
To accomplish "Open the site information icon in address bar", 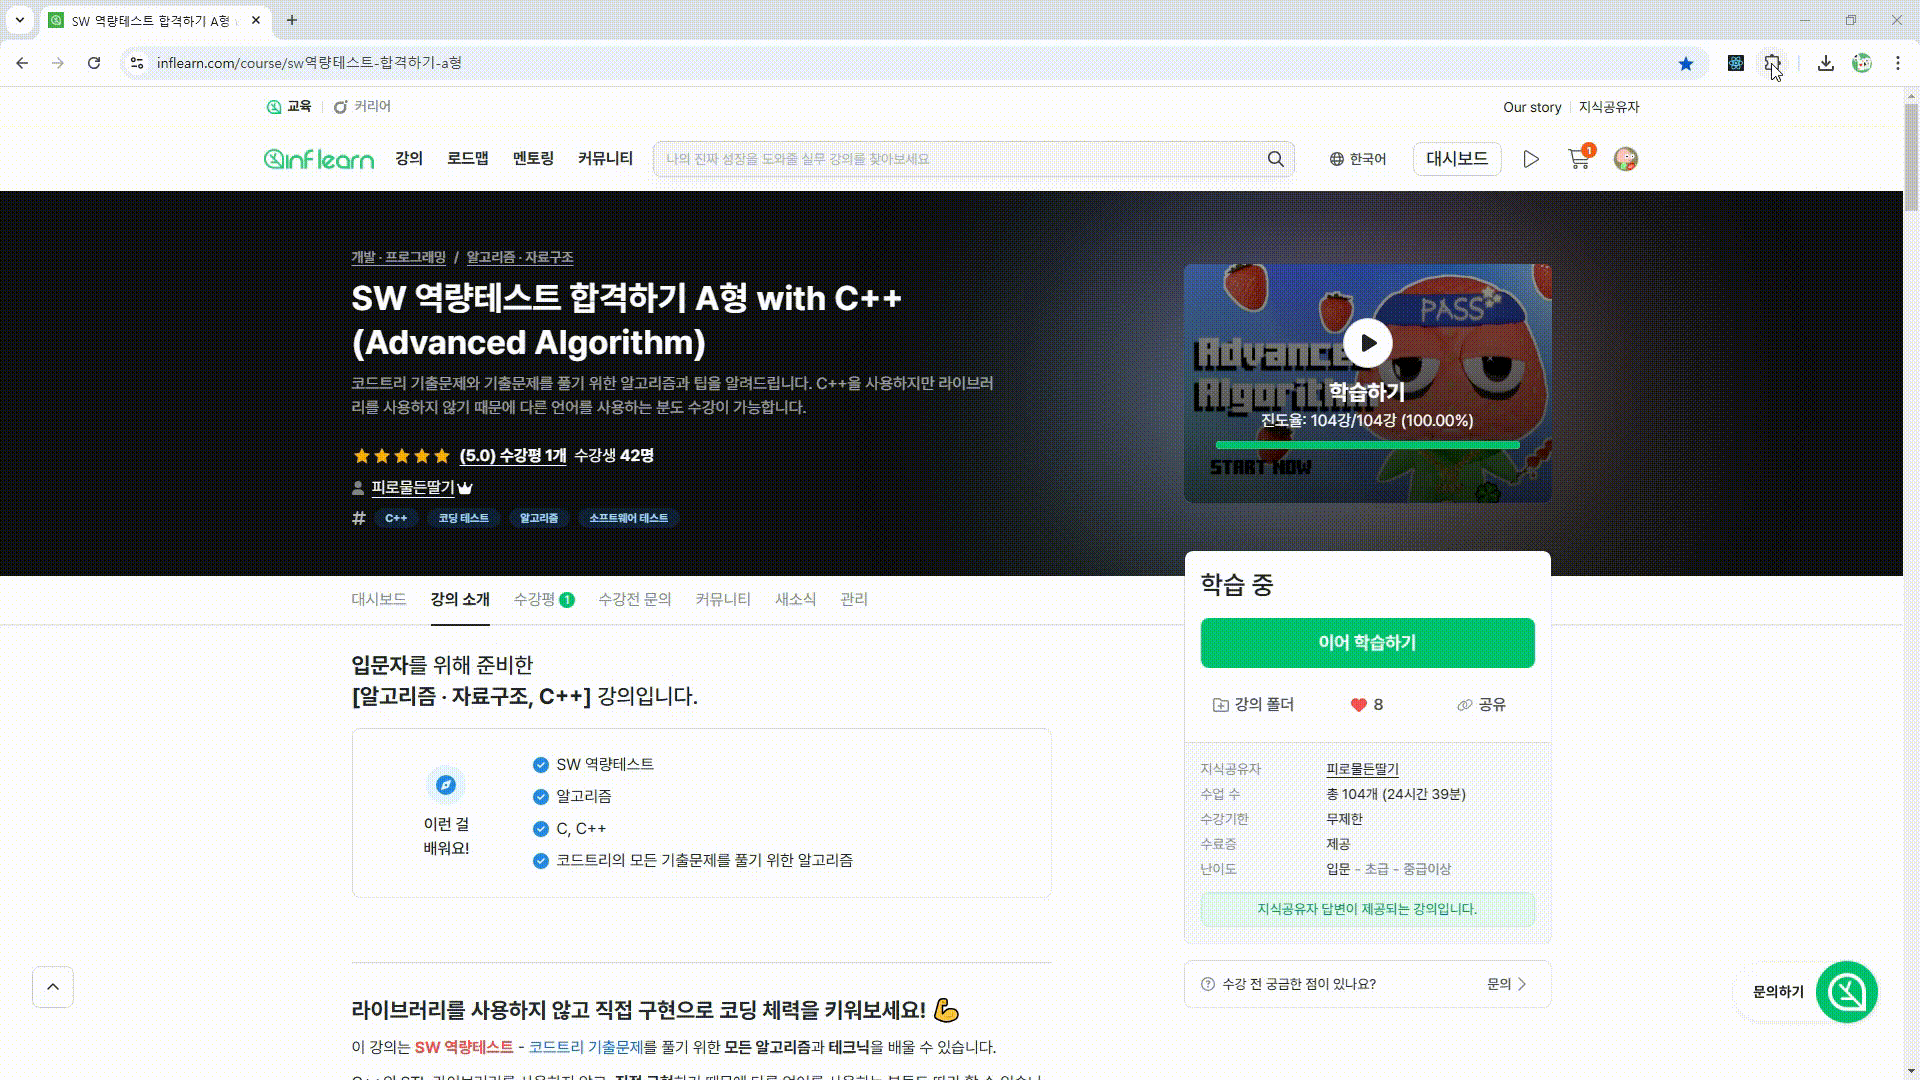I will [137, 63].
